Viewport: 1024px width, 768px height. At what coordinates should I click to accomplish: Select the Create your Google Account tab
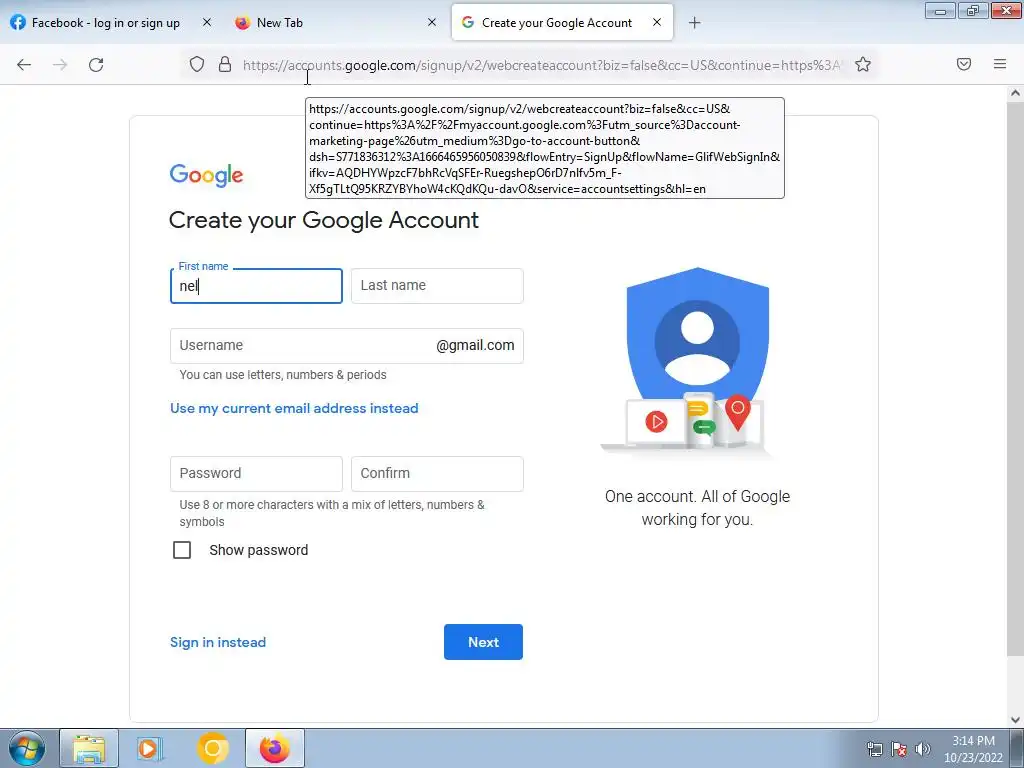click(562, 22)
